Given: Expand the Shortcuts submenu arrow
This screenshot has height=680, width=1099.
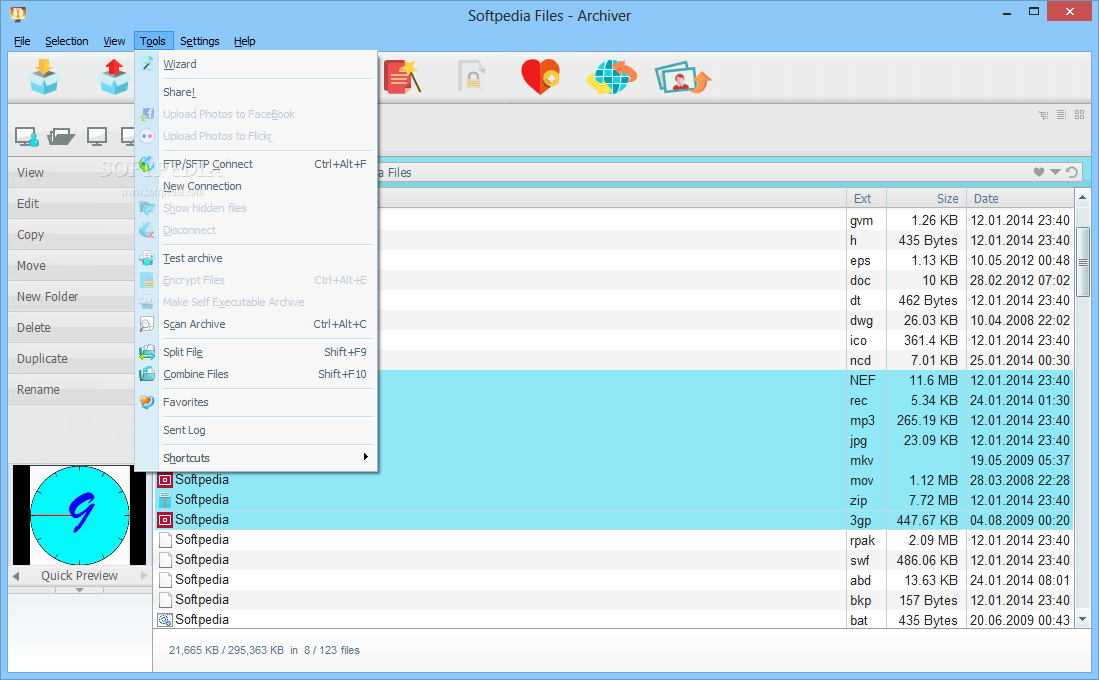Looking at the screenshot, I should [x=365, y=457].
